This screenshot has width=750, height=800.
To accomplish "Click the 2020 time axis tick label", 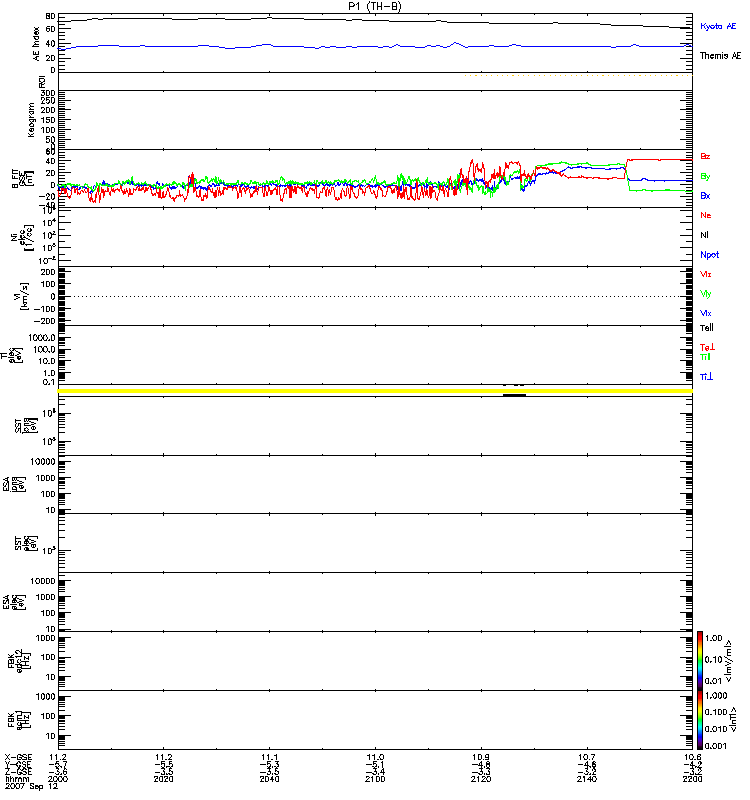I will click(164, 779).
